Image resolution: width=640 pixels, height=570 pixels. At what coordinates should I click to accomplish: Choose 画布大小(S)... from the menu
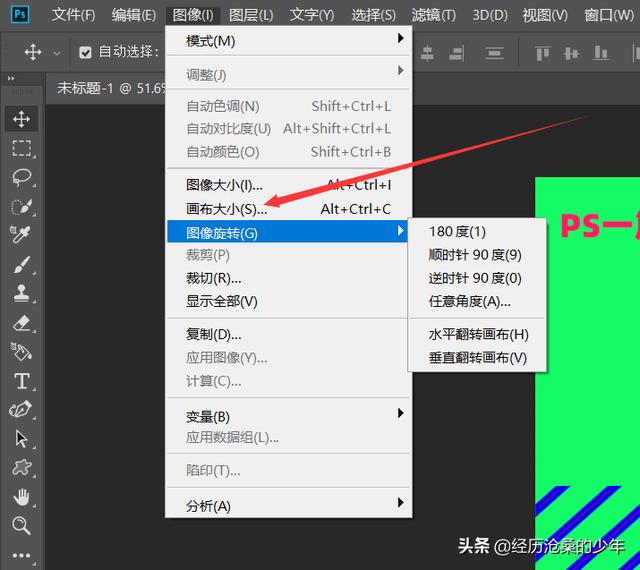pos(288,209)
